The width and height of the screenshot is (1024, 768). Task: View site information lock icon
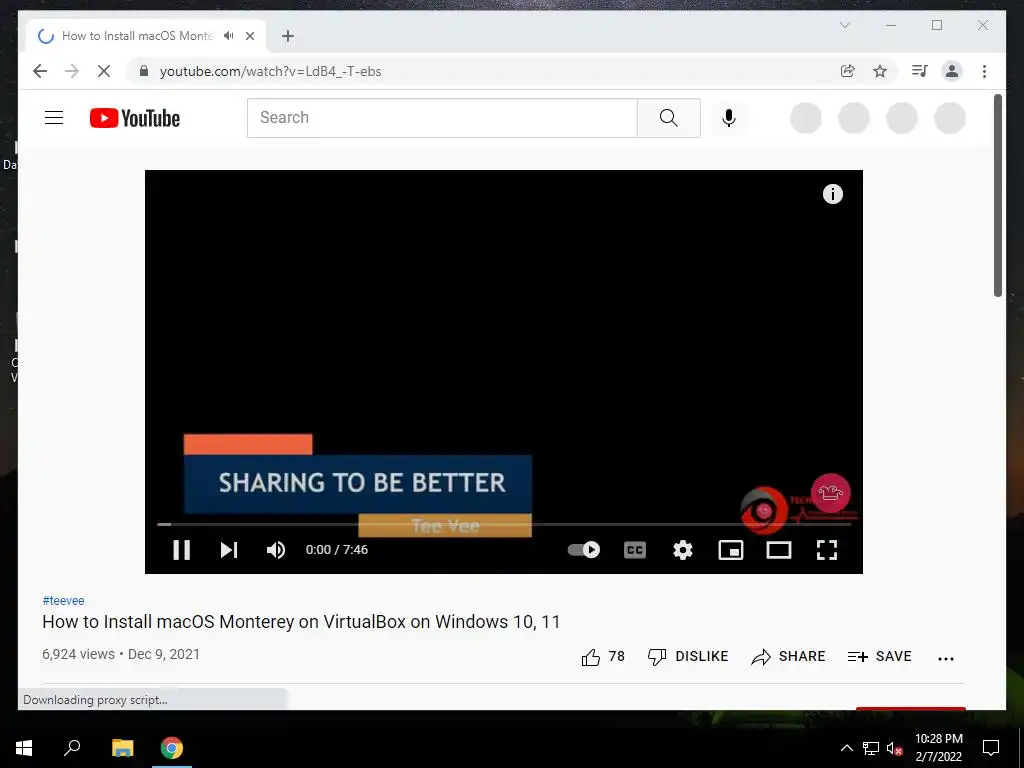[x=144, y=71]
